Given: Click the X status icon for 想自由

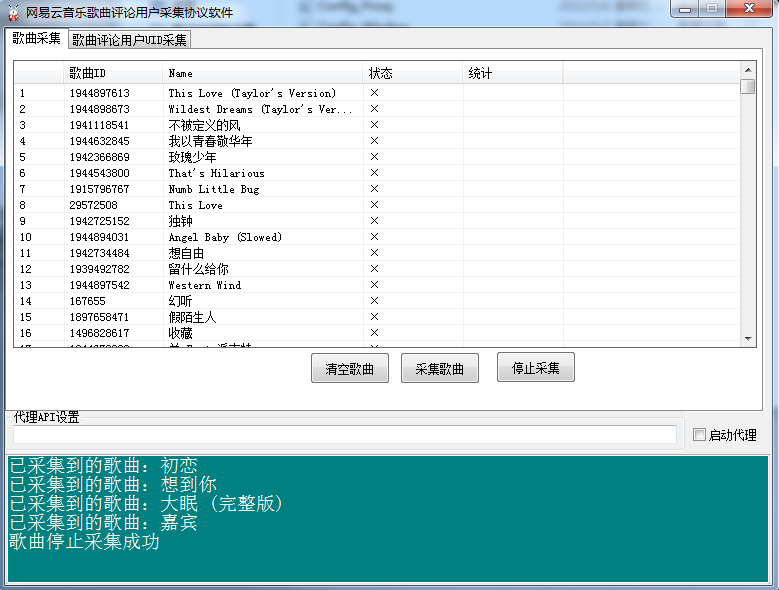Looking at the screenshot, I should (374, 253).
